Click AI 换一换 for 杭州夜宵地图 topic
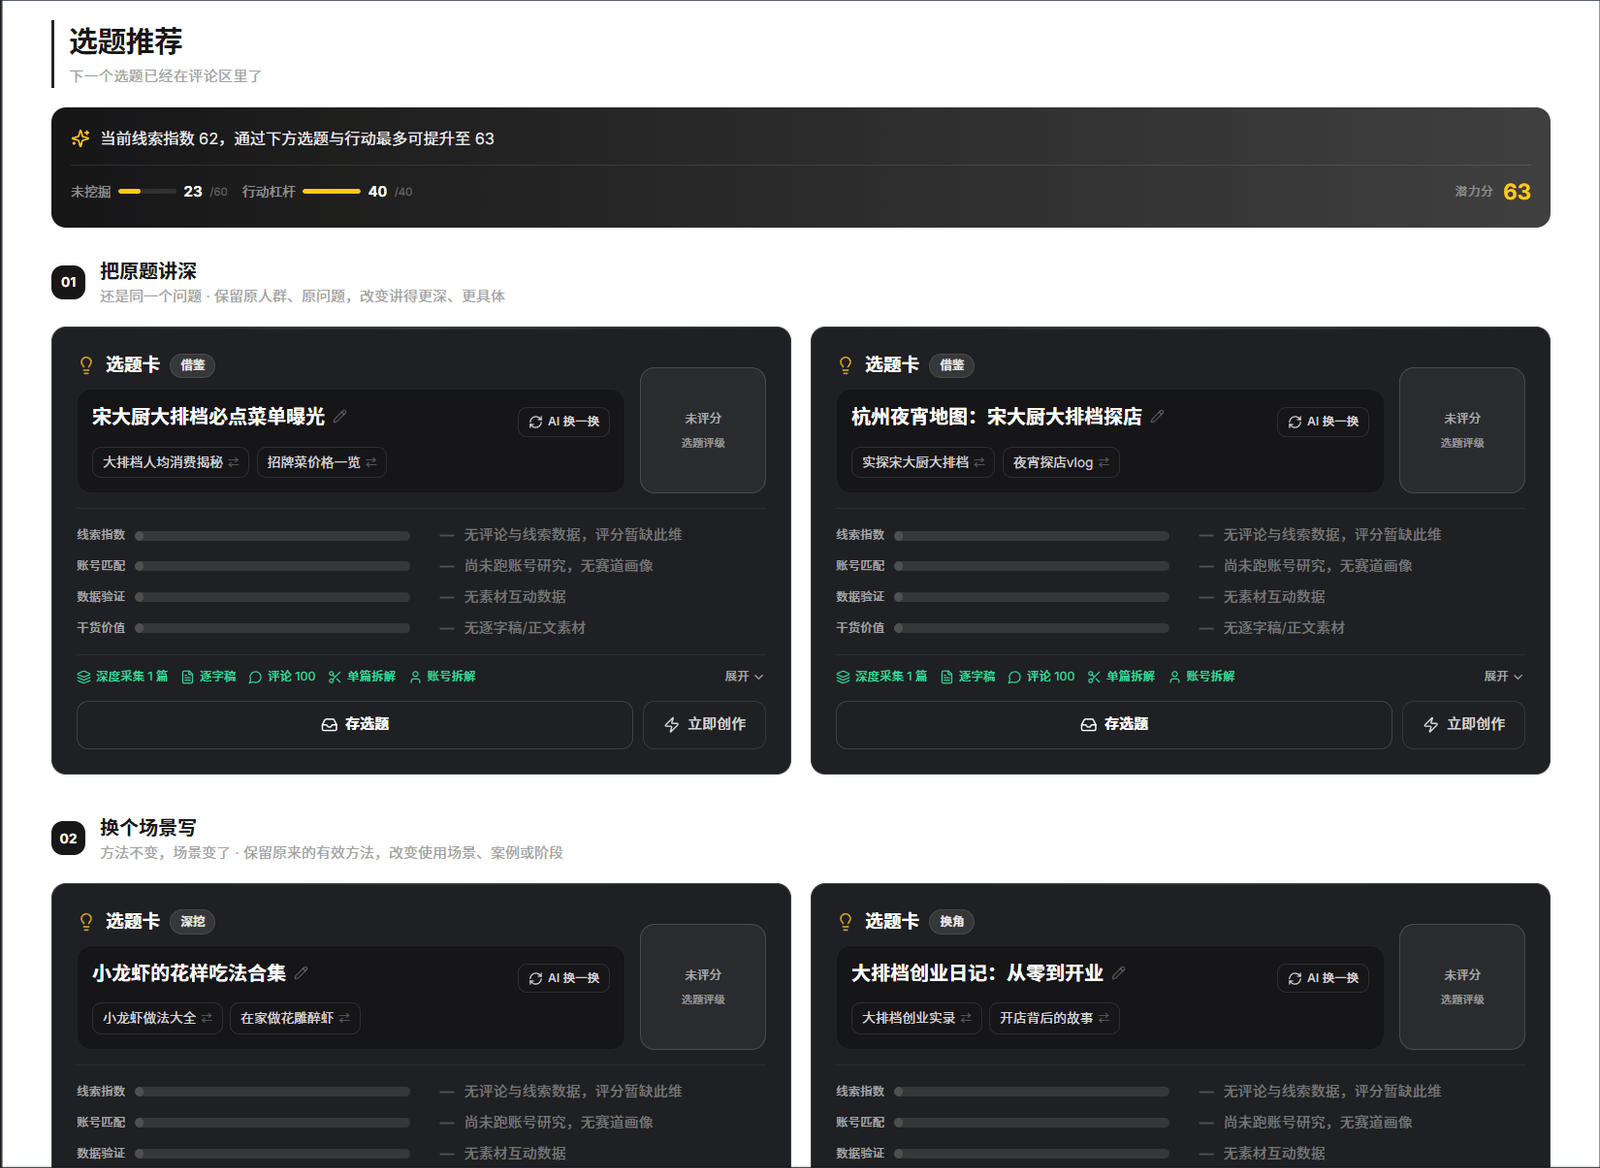The height and width of the screenshot is (1168, 1600). coord(1323,422)
